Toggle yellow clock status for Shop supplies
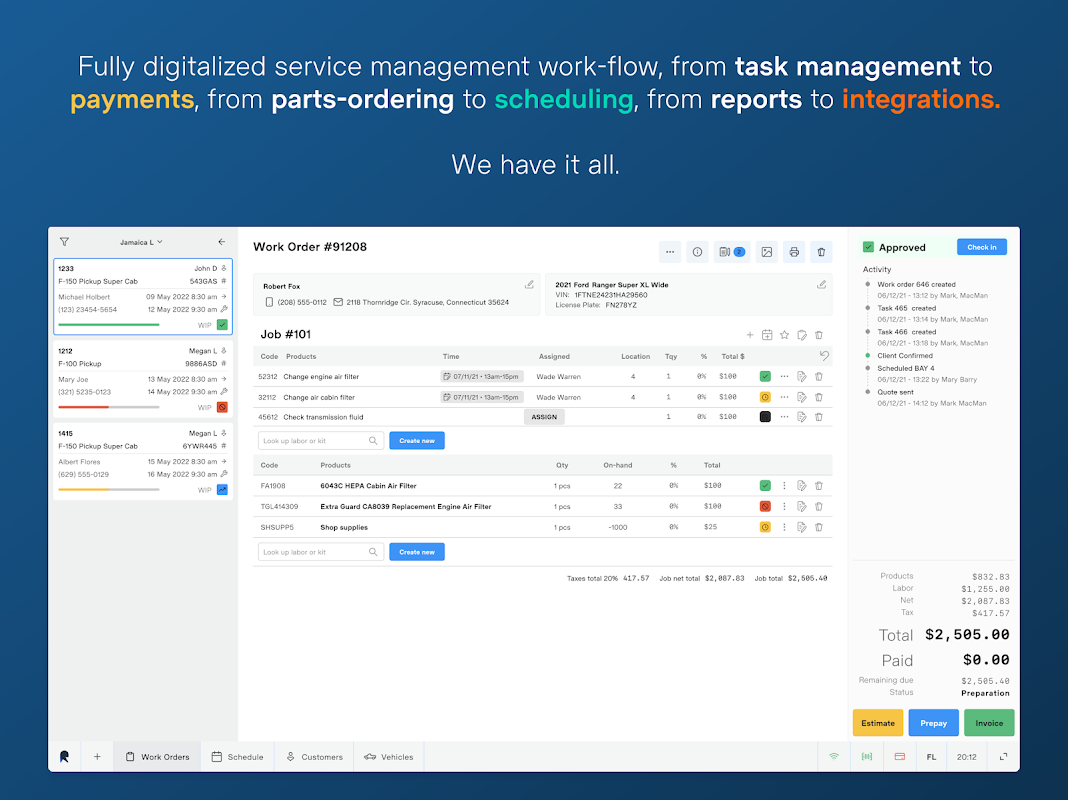This screenshot has width=1068, height=800. (x=765, y=527)
